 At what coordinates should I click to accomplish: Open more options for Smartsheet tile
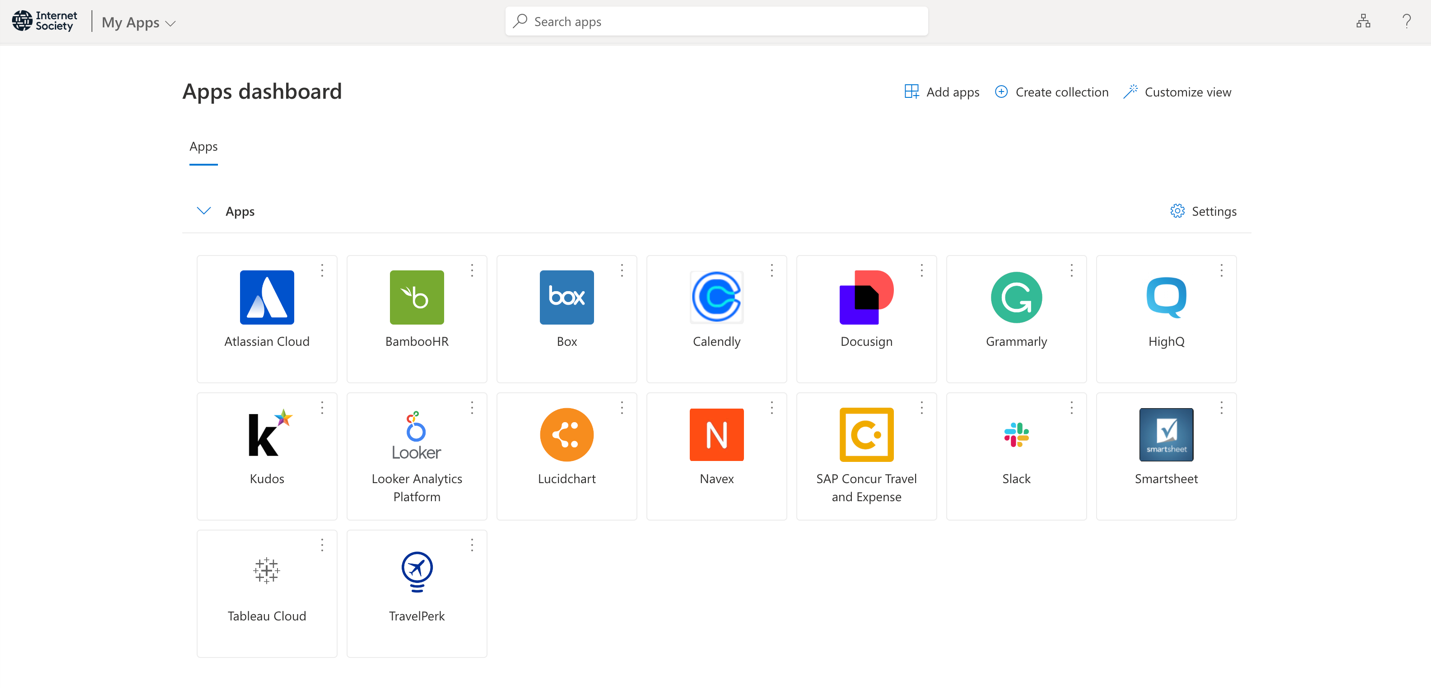(1221, 407)
